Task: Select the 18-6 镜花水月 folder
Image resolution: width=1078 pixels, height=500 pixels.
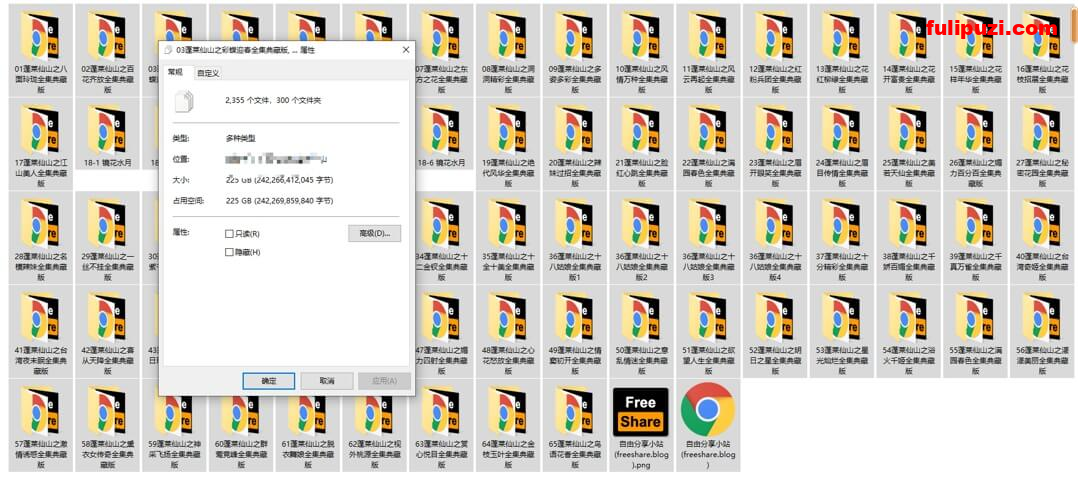Action: 441,134
